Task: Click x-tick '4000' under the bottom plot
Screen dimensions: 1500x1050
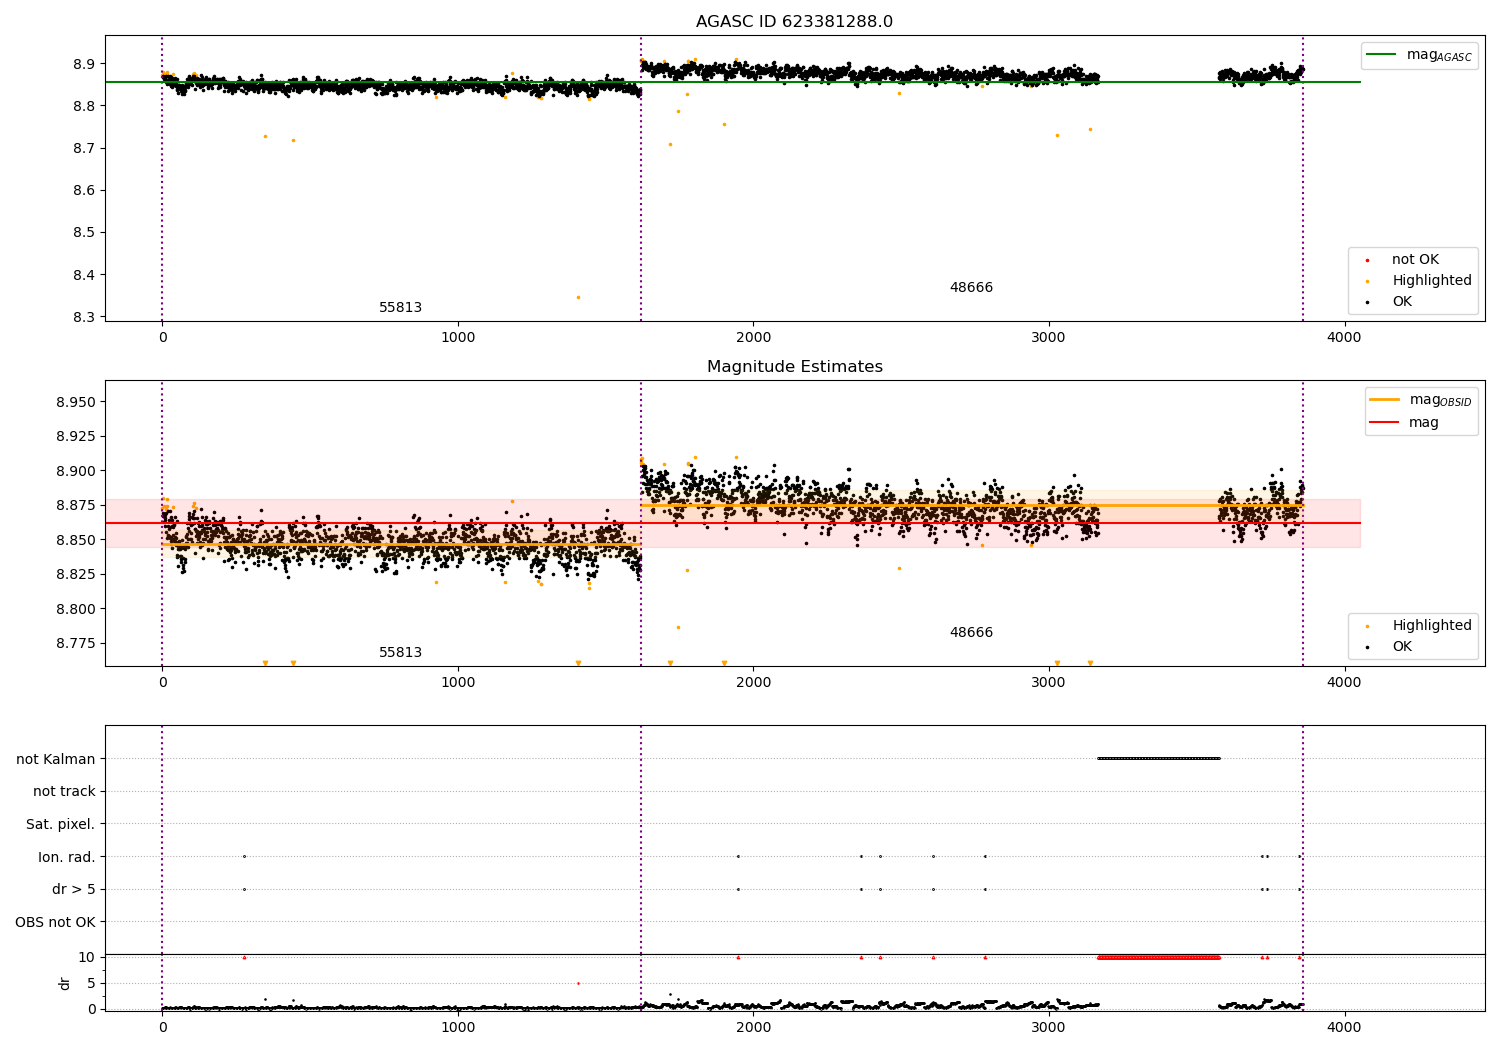Action: click(x=1344, y=1028)
